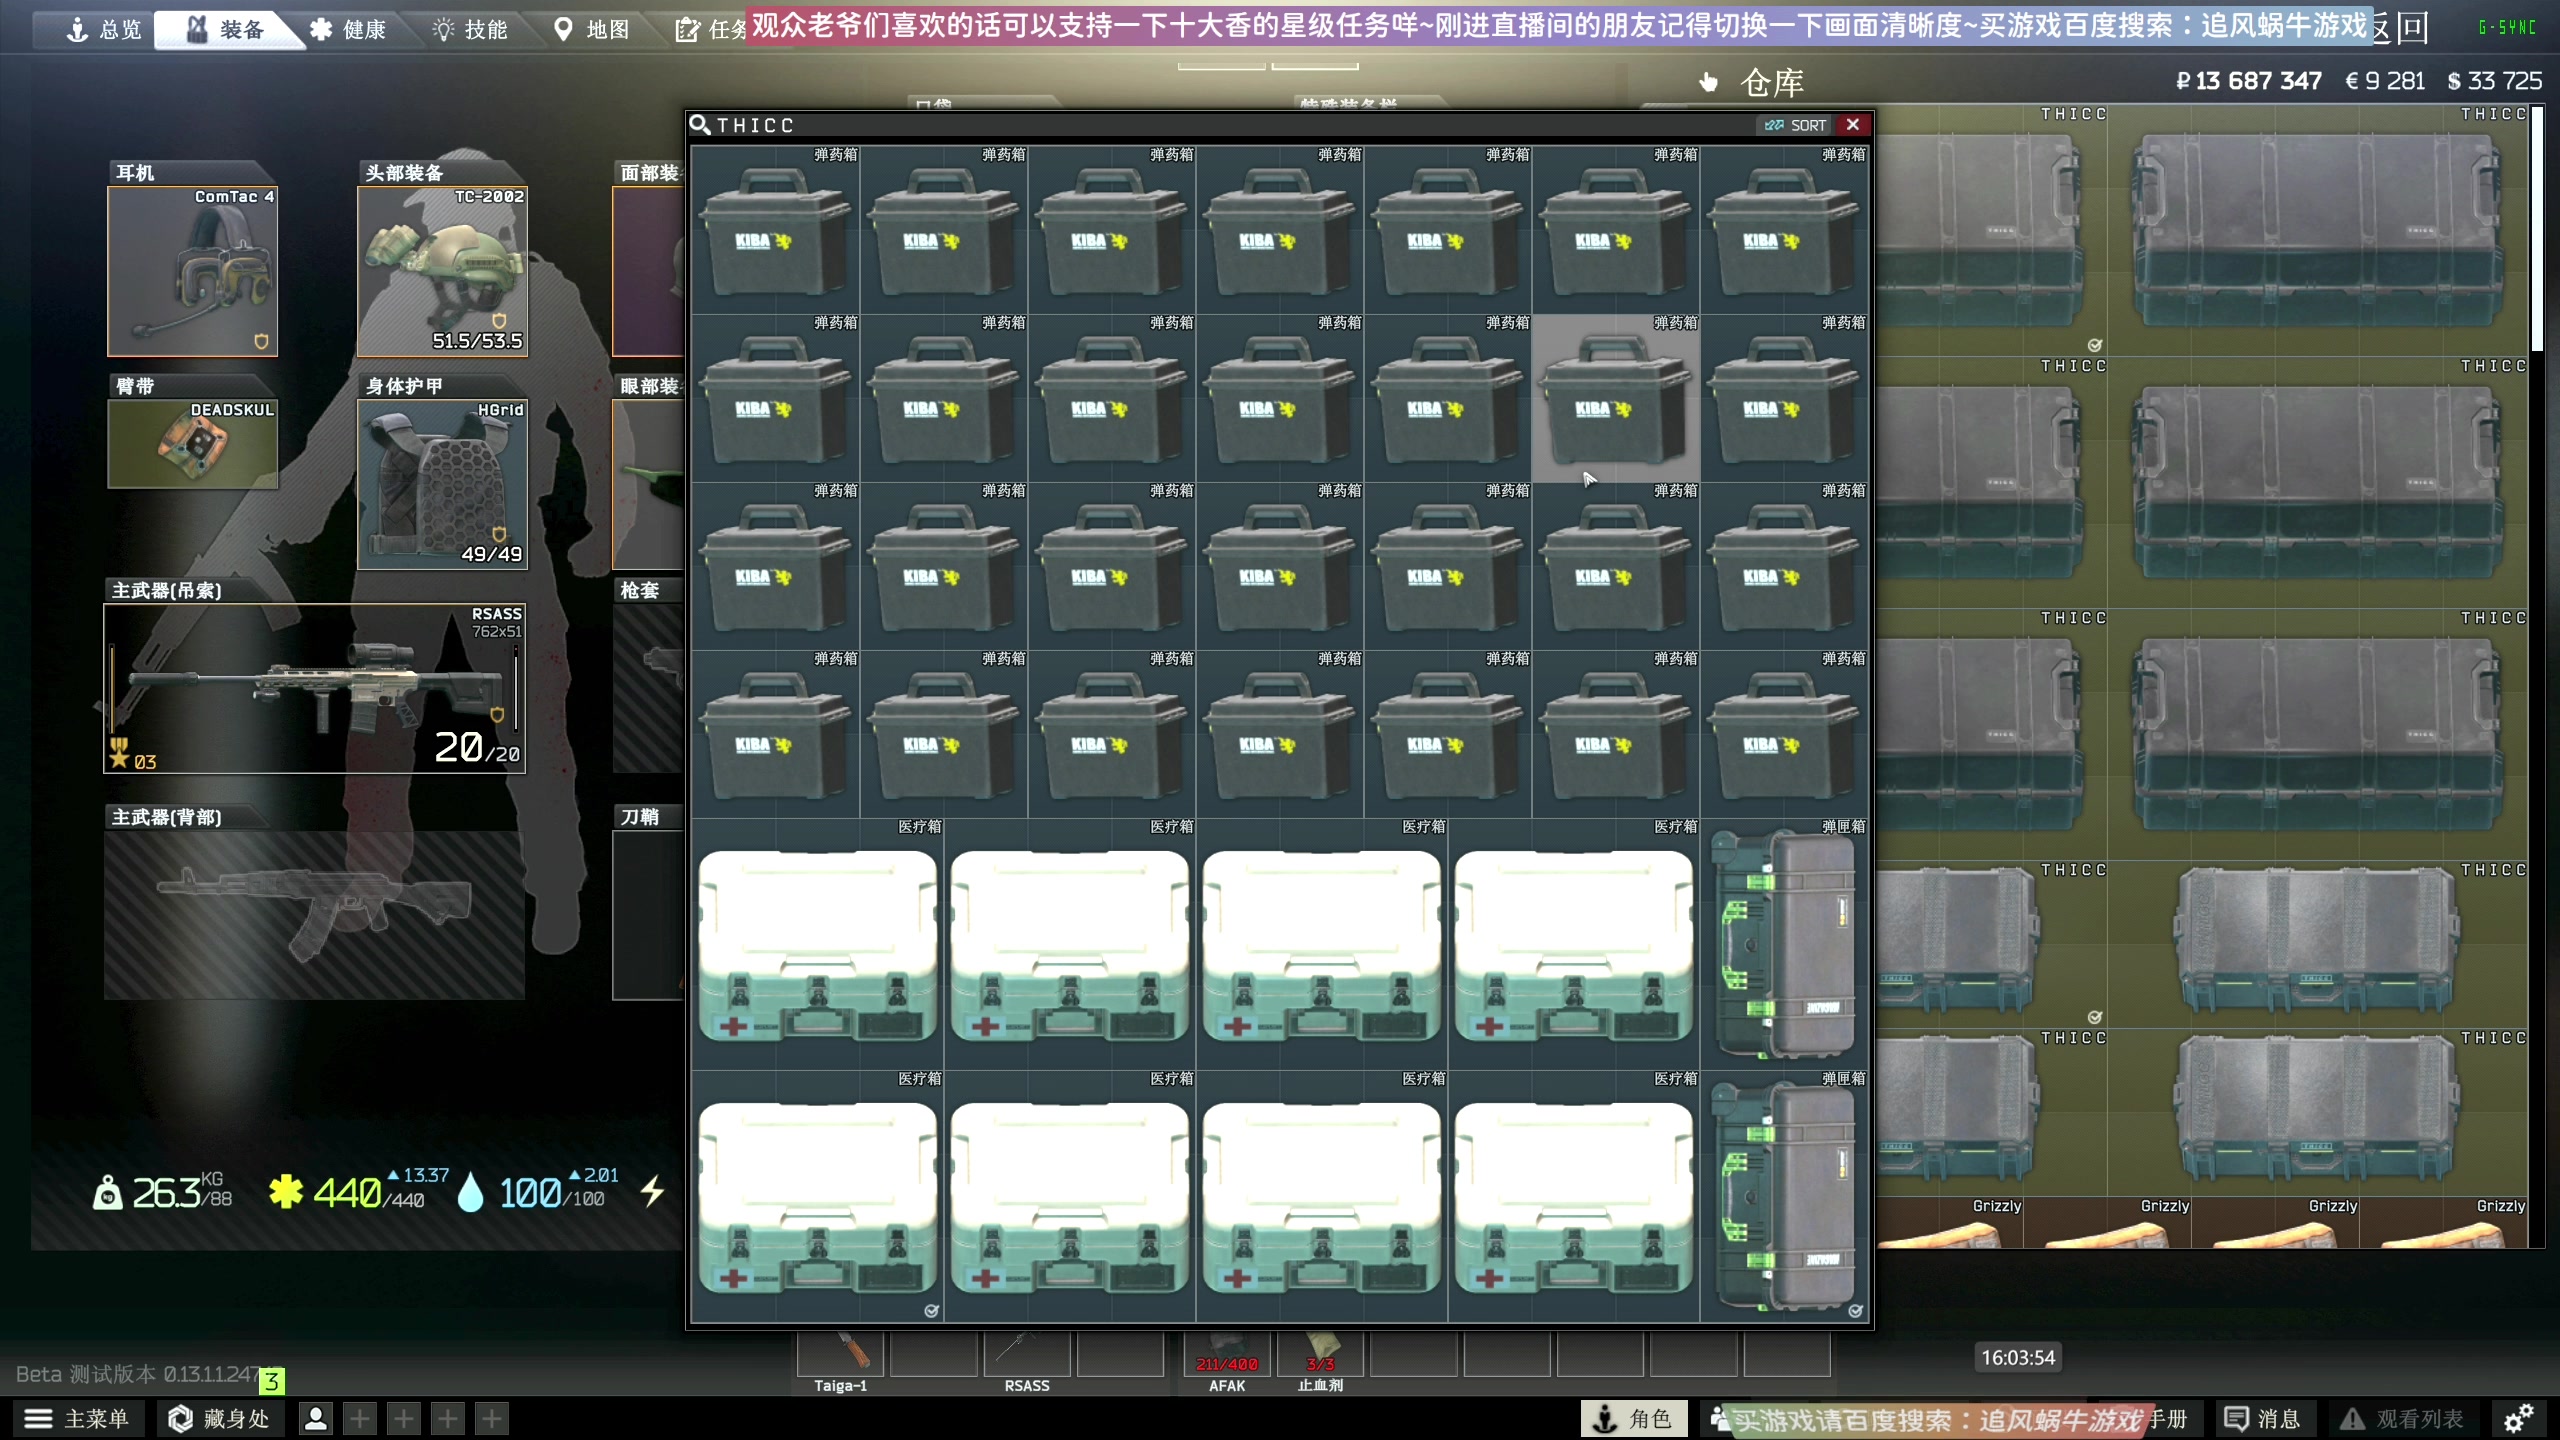Select the upper 弹匣箱 magazine case

pos(1785,945)
